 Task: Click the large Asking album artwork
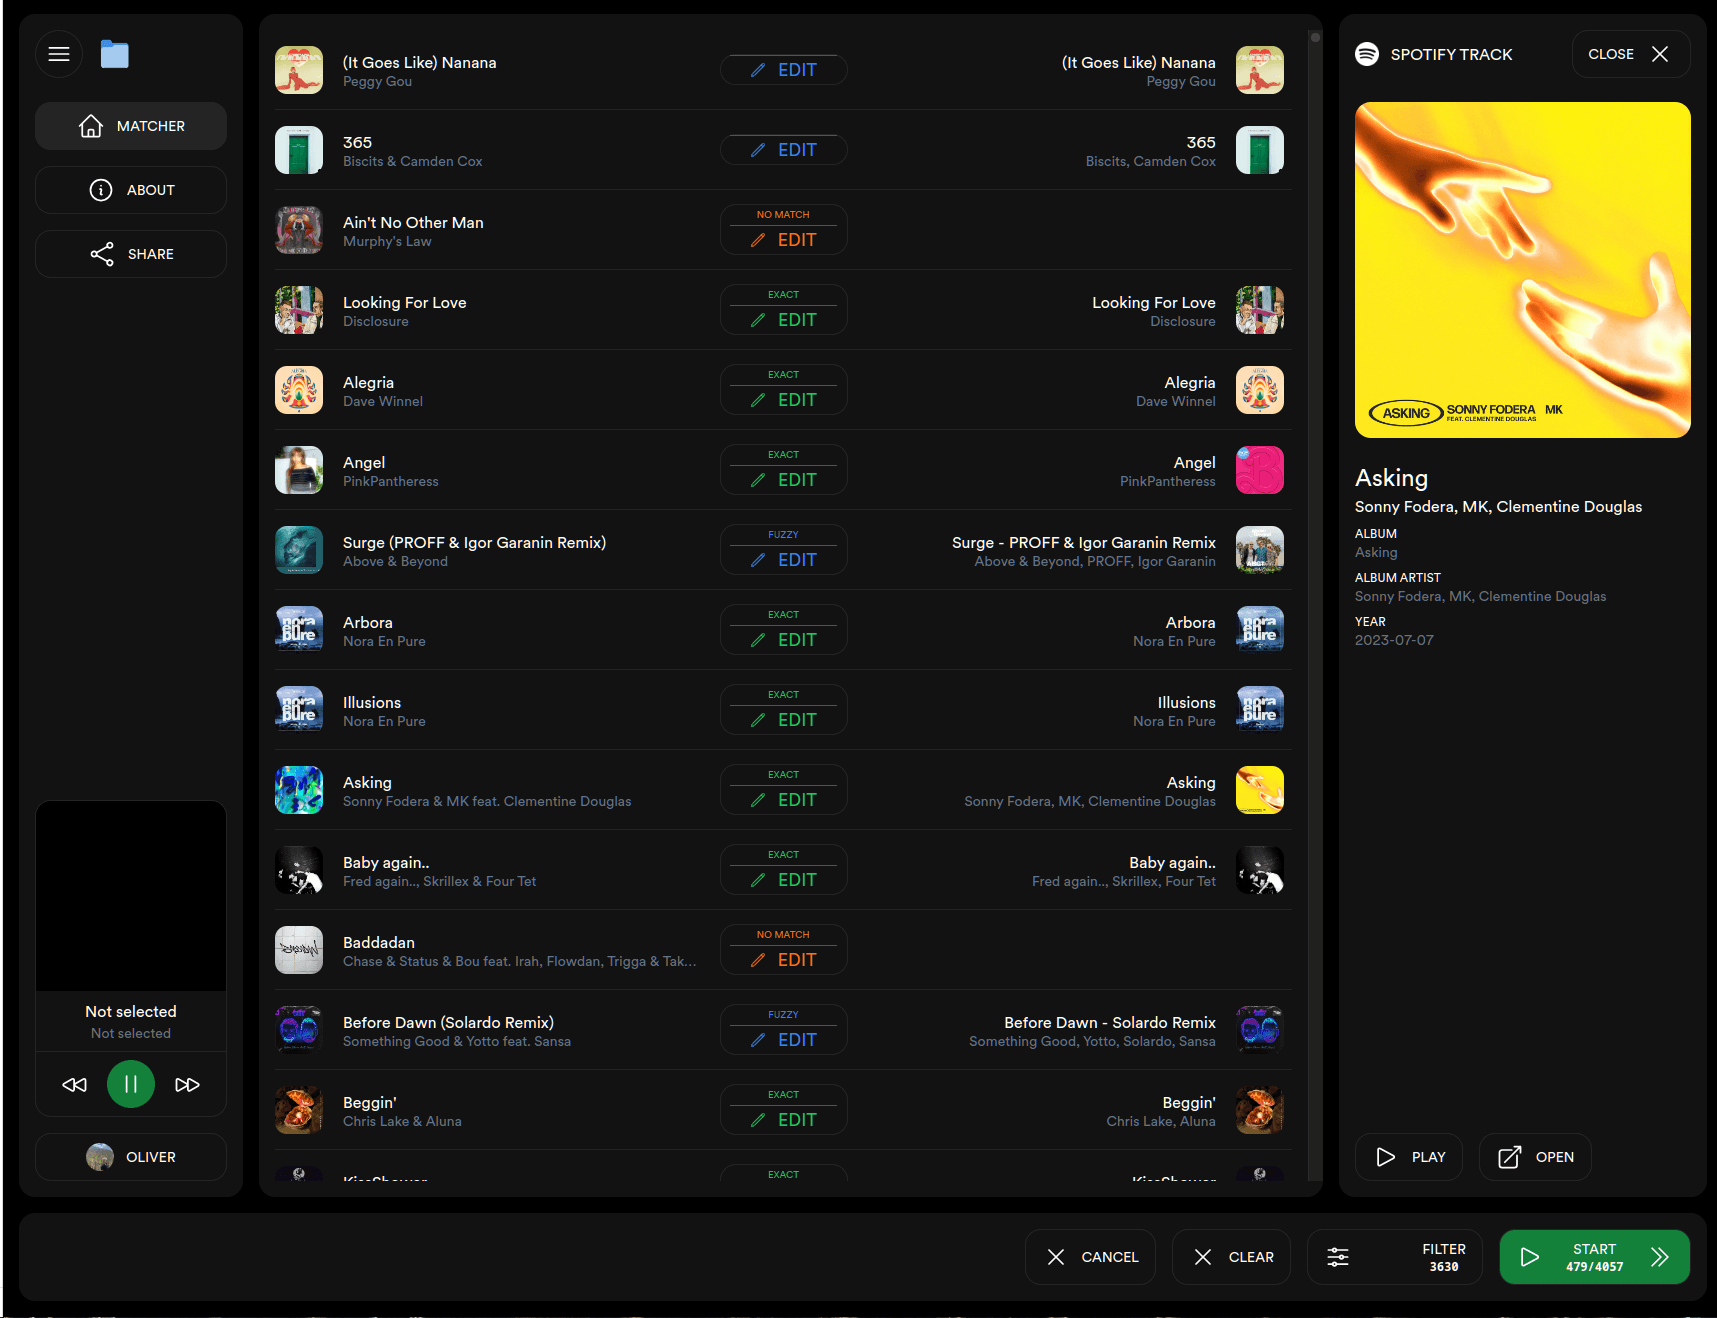click(1523, 270)
